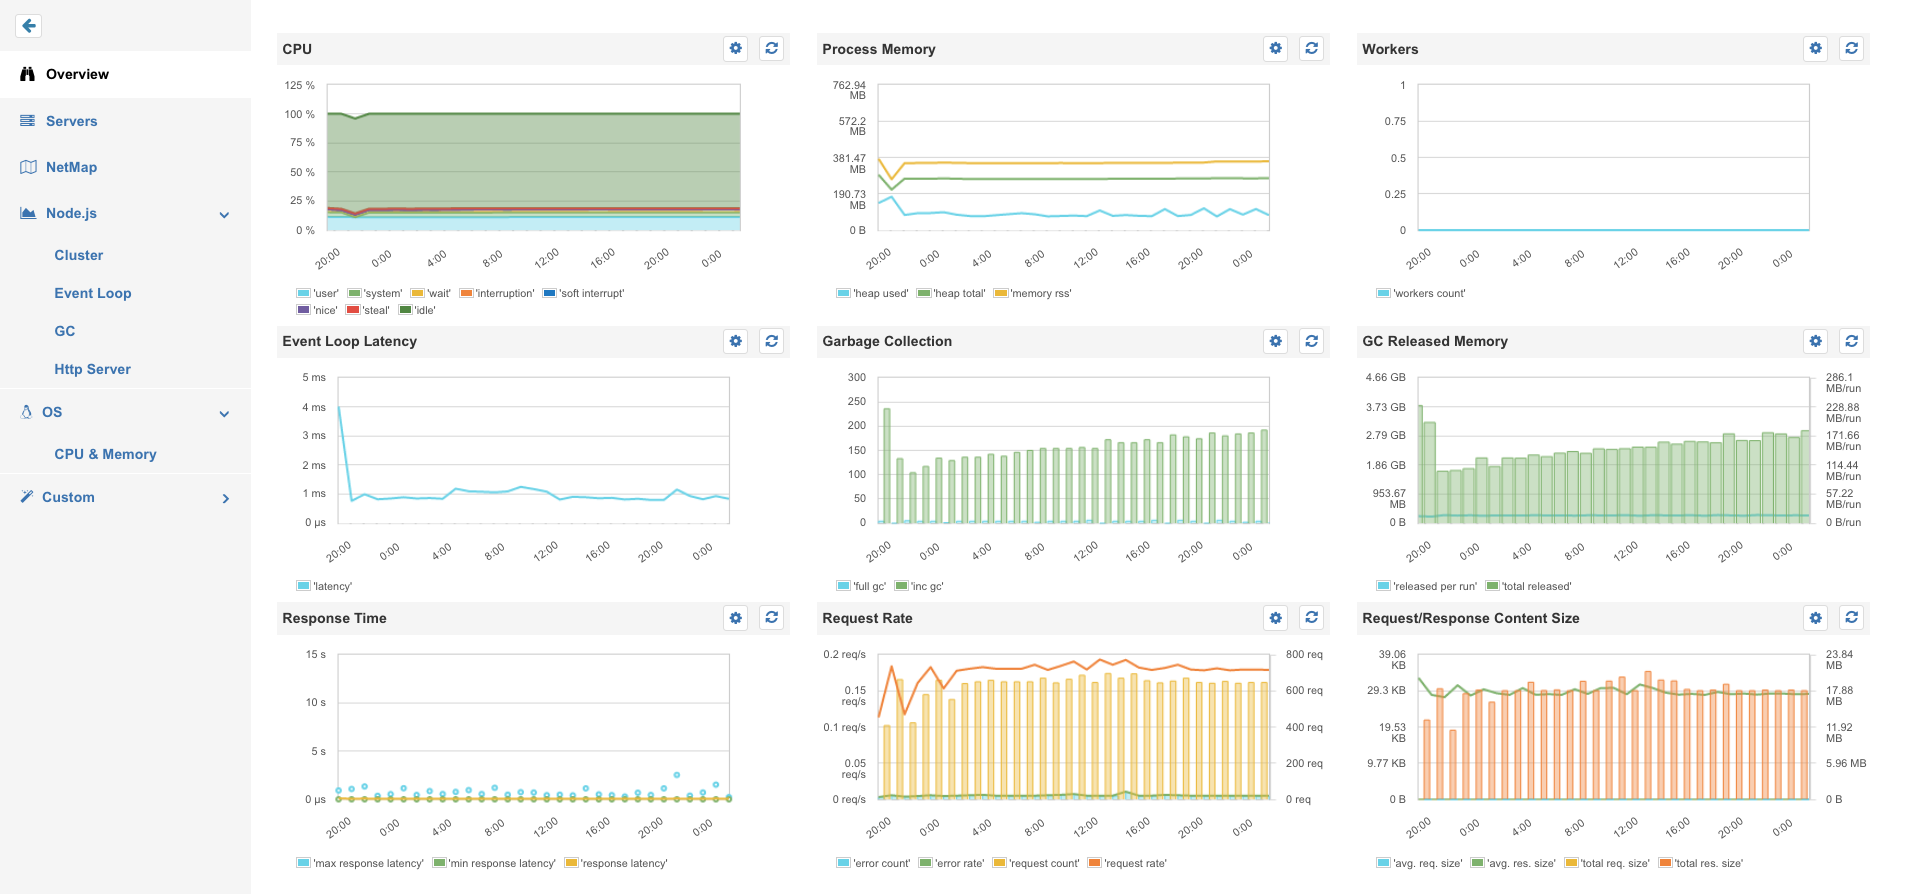Open settings for Event Loop Latency panel

[x=736, y=341]
